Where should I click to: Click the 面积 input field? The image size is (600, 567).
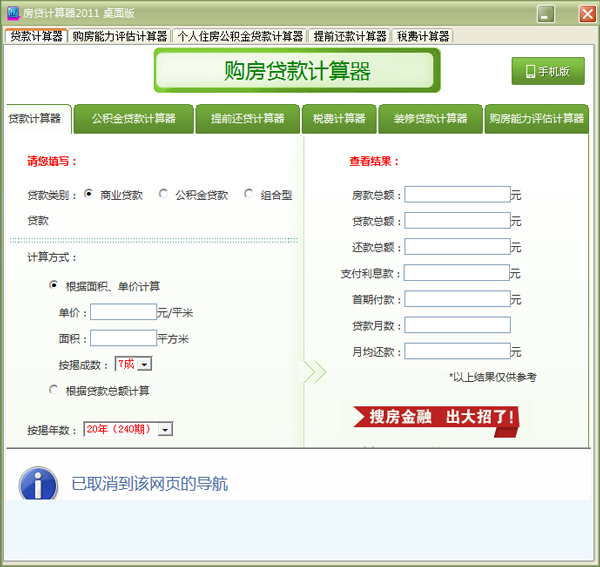(123, 338)
